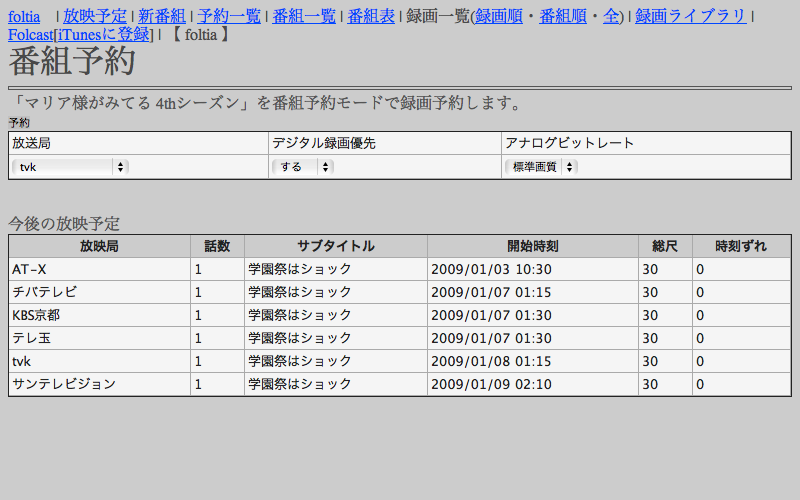Click the 放映局 column header
The height and width of the screenshot is (500, 800).
pos(99,246)
